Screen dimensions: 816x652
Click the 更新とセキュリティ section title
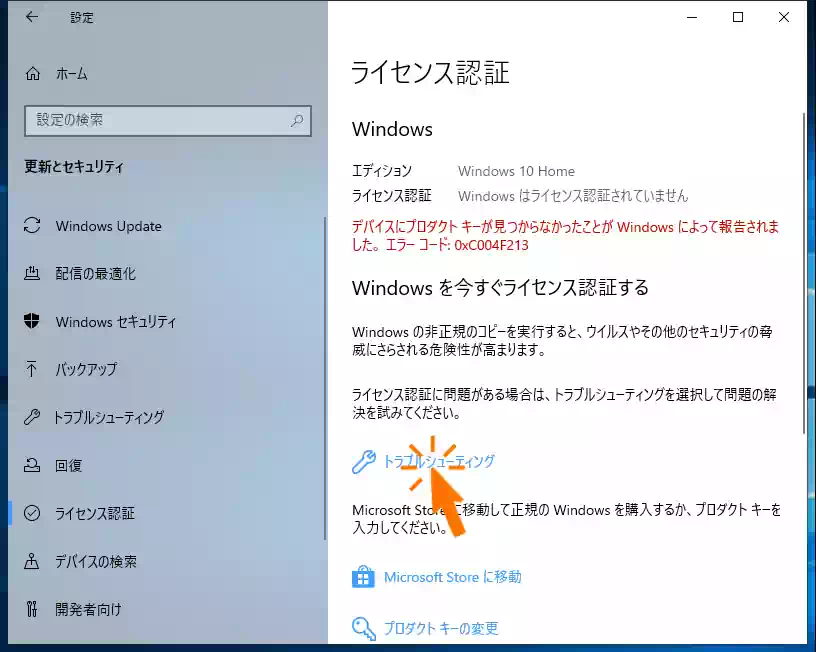74,167
